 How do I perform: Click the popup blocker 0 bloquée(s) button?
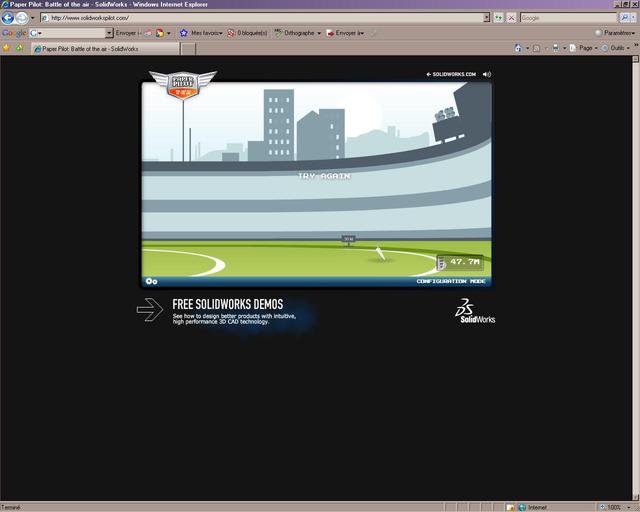pyautogui.click(x=247, y=33)
